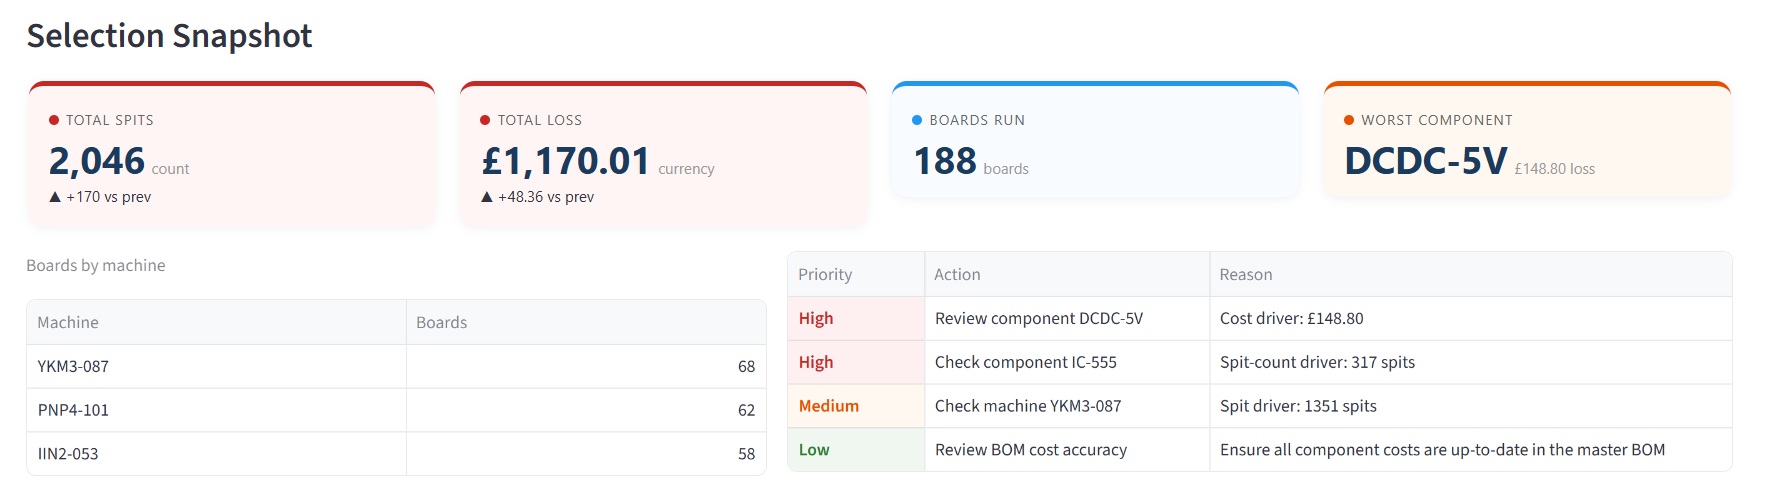
Task: Click the Boards by machine label
Action: [96, 265]
